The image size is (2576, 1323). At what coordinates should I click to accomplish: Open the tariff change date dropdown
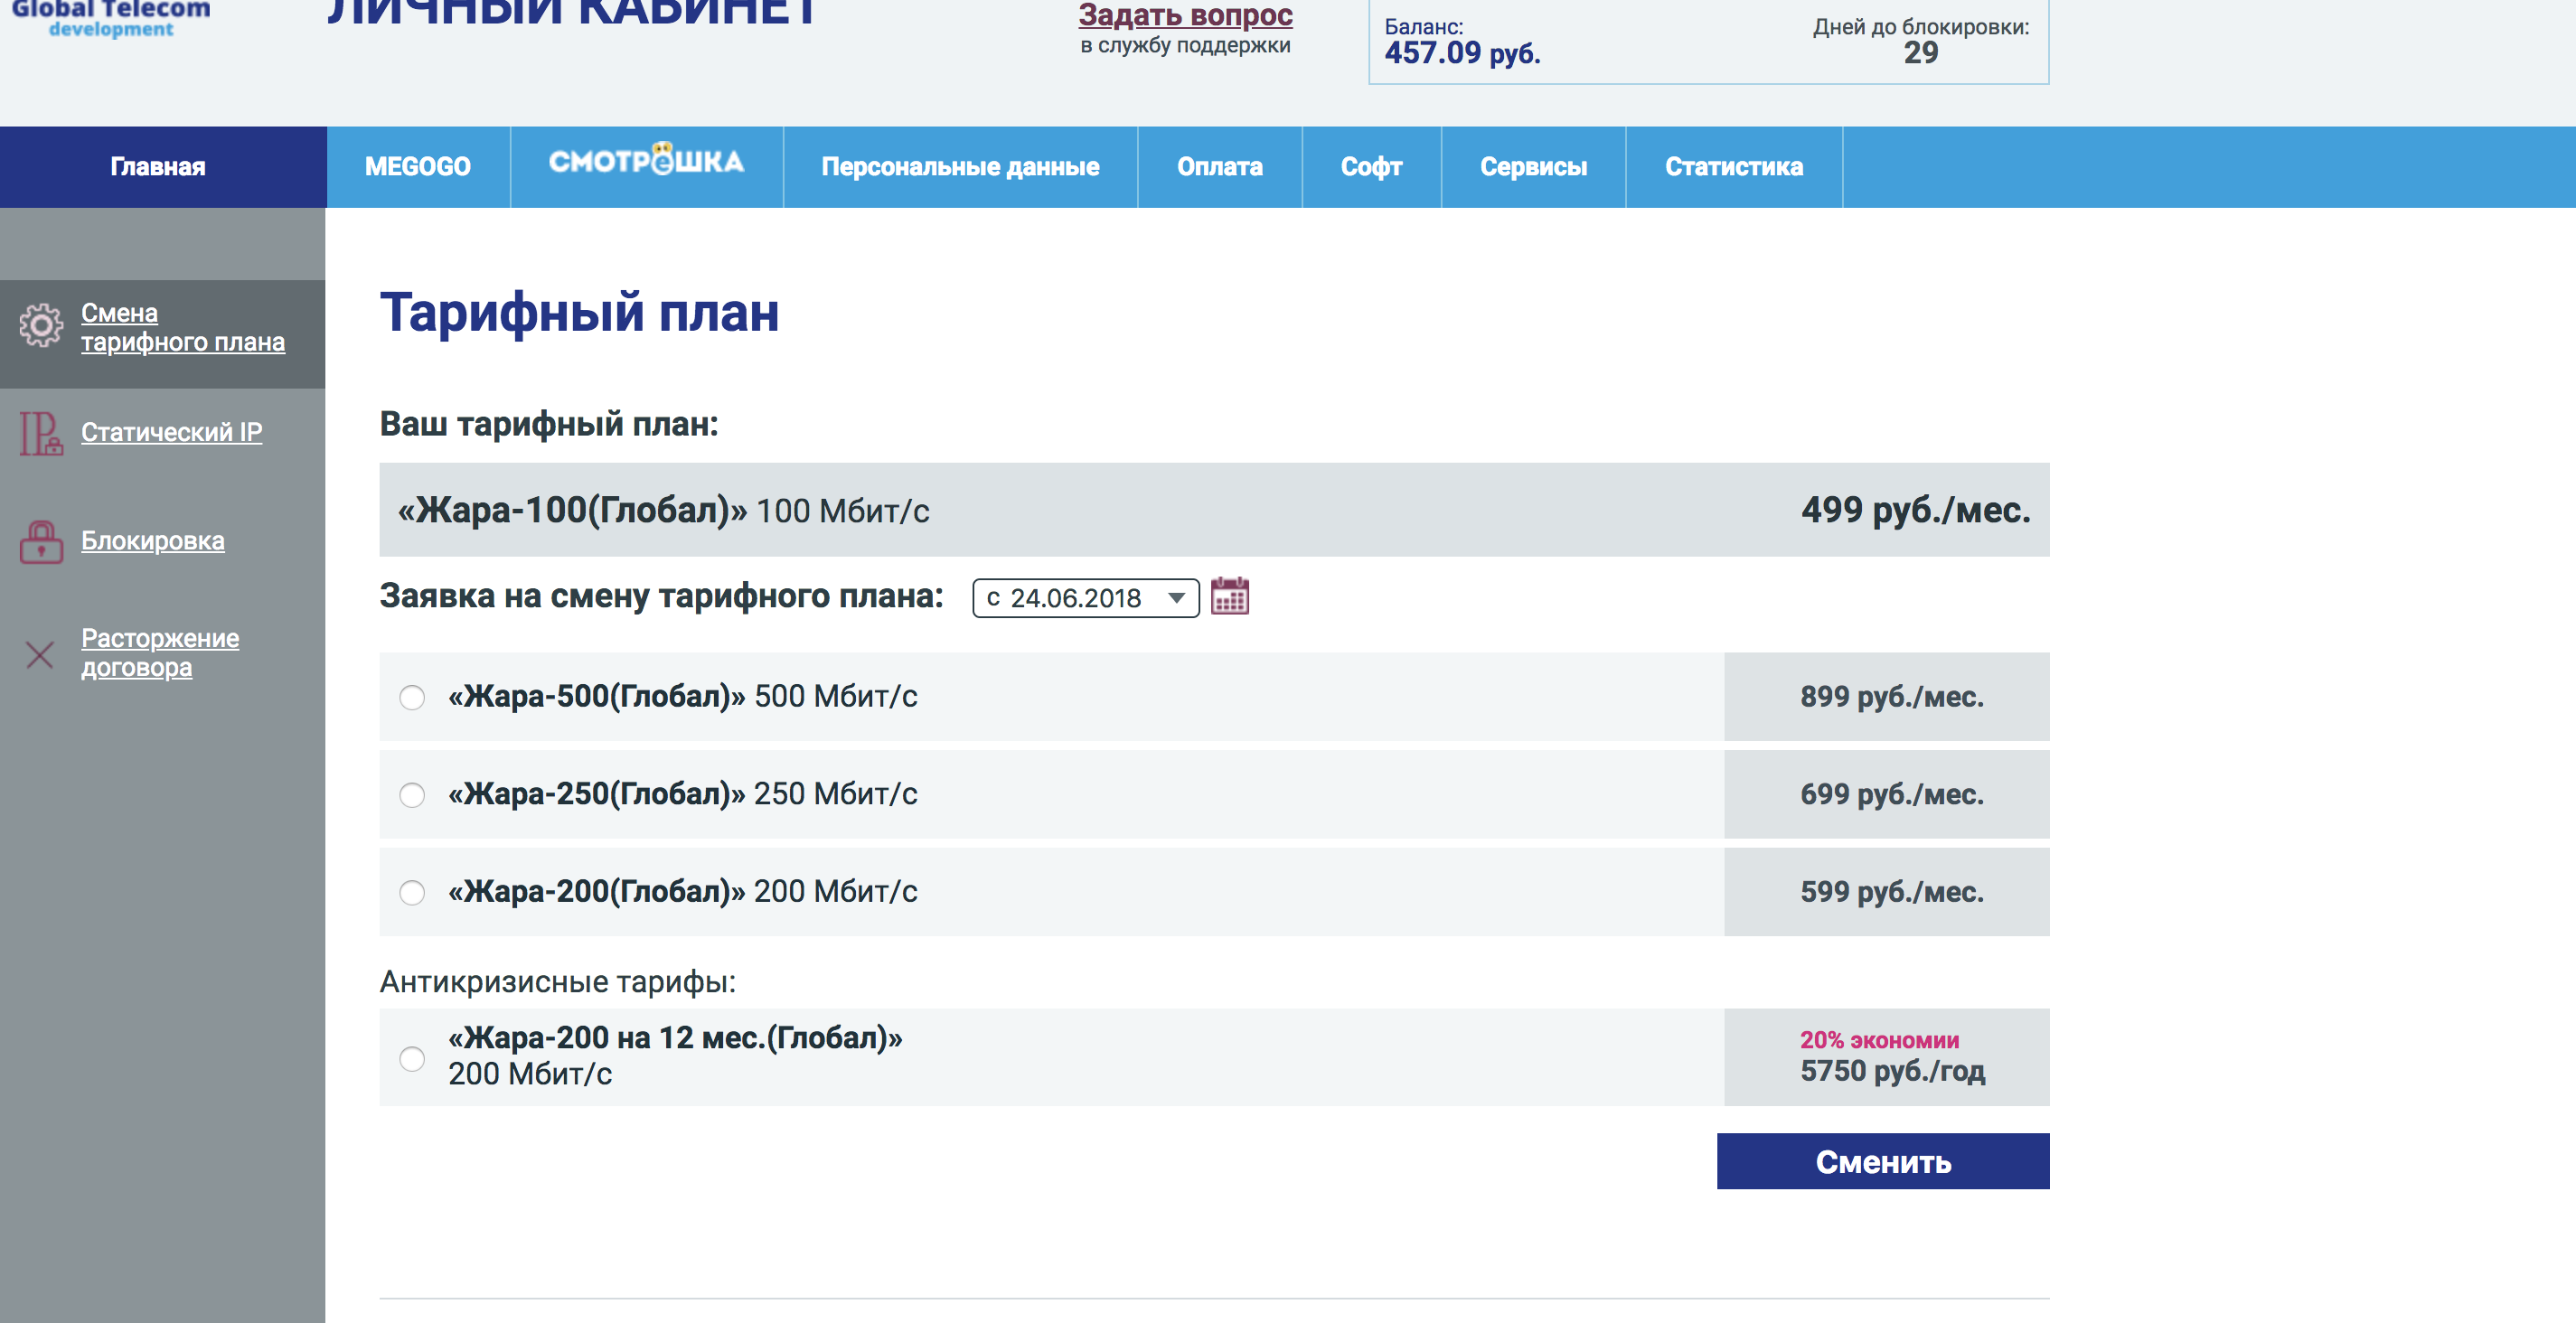click(x=1086, y=598)
